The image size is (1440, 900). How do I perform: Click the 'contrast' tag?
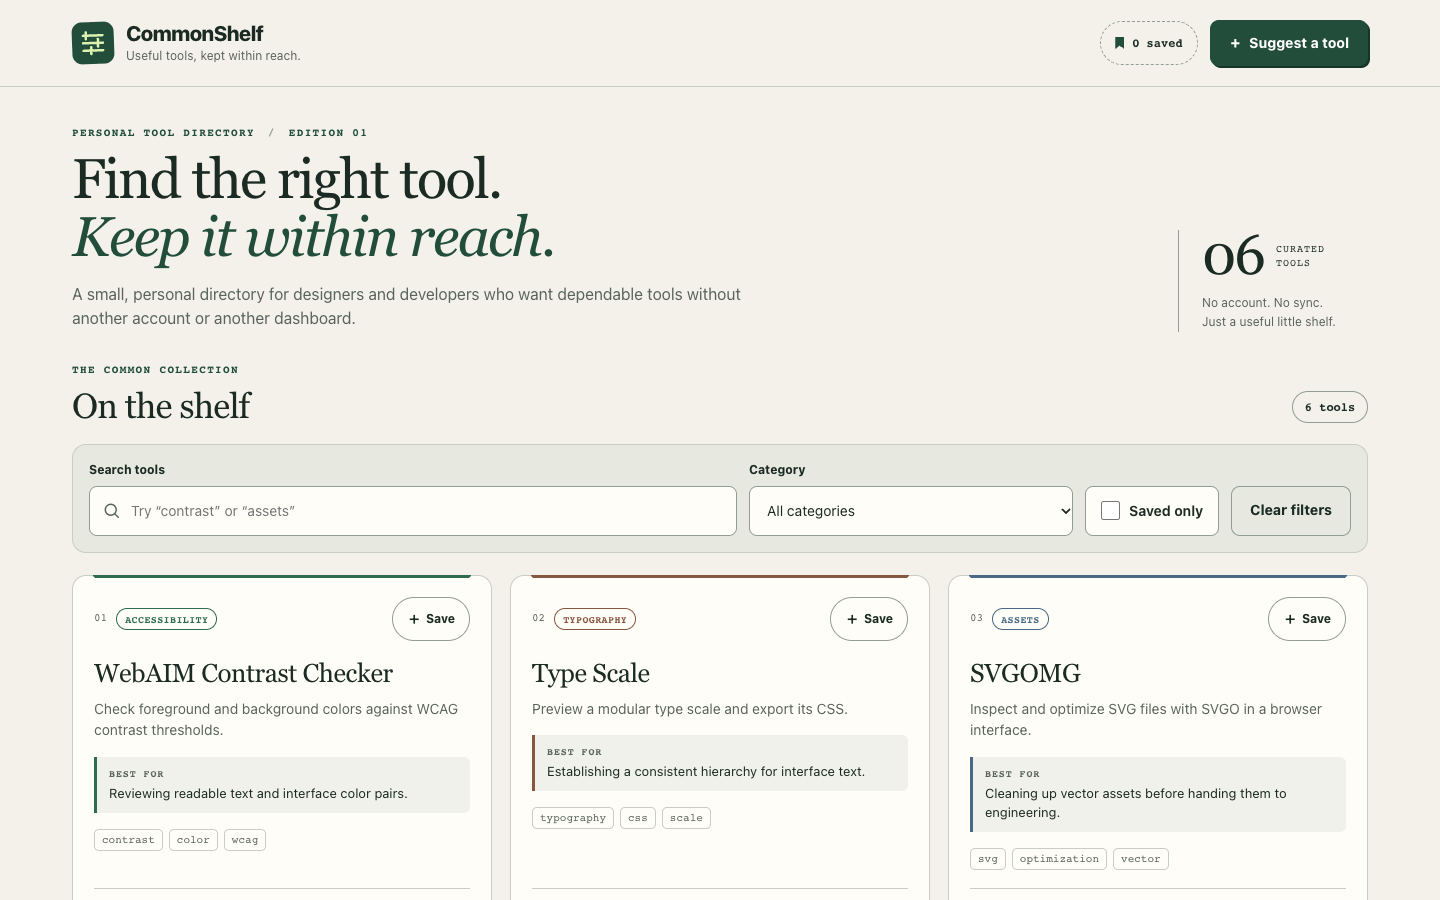[x=128, y=840]
